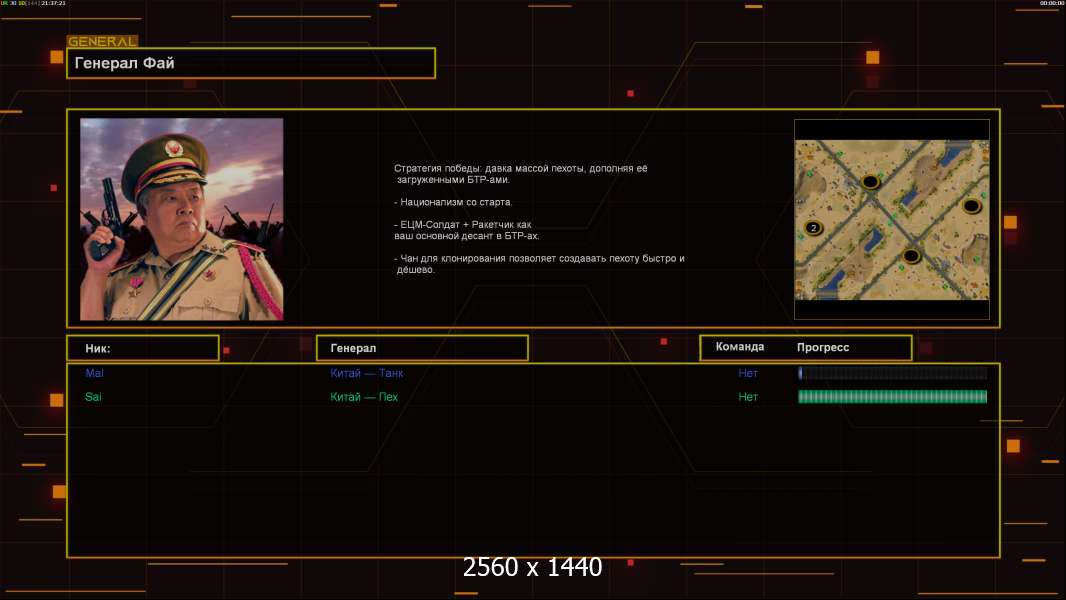Select start position marker 2 on map
This screenshot has height=600, width=1066.
click(x=813, y=228)
